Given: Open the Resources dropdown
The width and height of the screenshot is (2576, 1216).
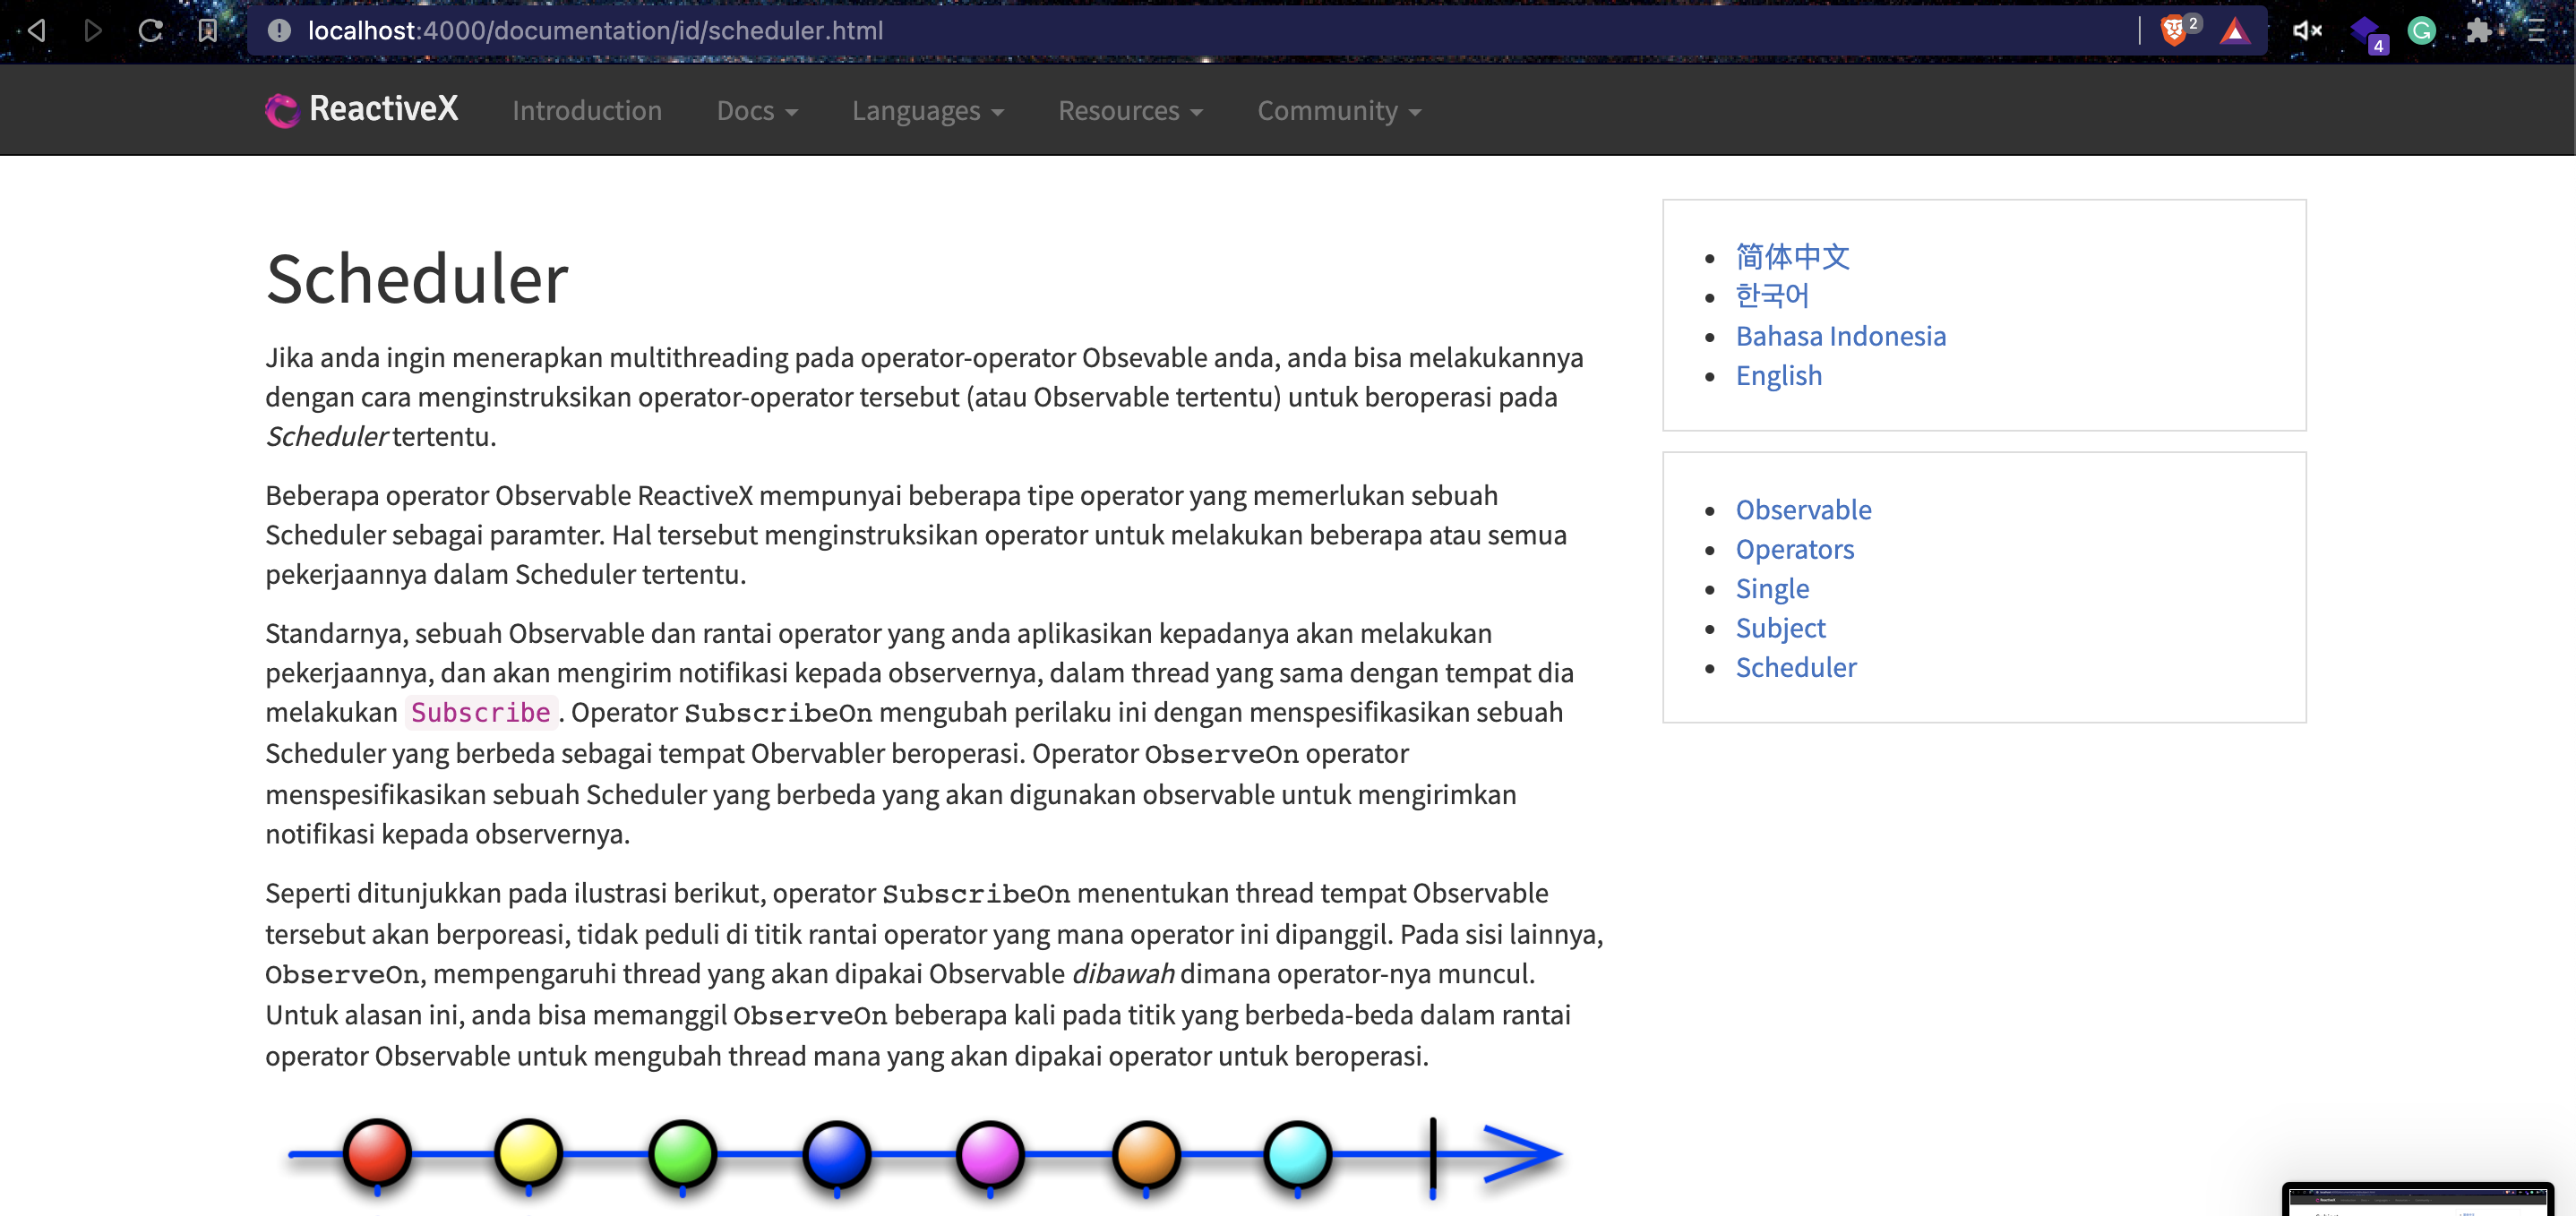Looking at the screenshot, I should click(1130, 111).
